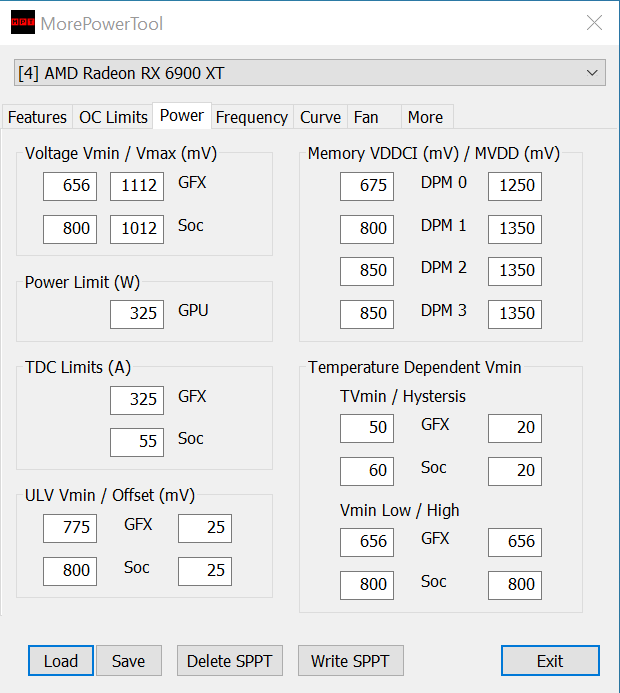Switch to the OC Limits tab

point(113,117)
